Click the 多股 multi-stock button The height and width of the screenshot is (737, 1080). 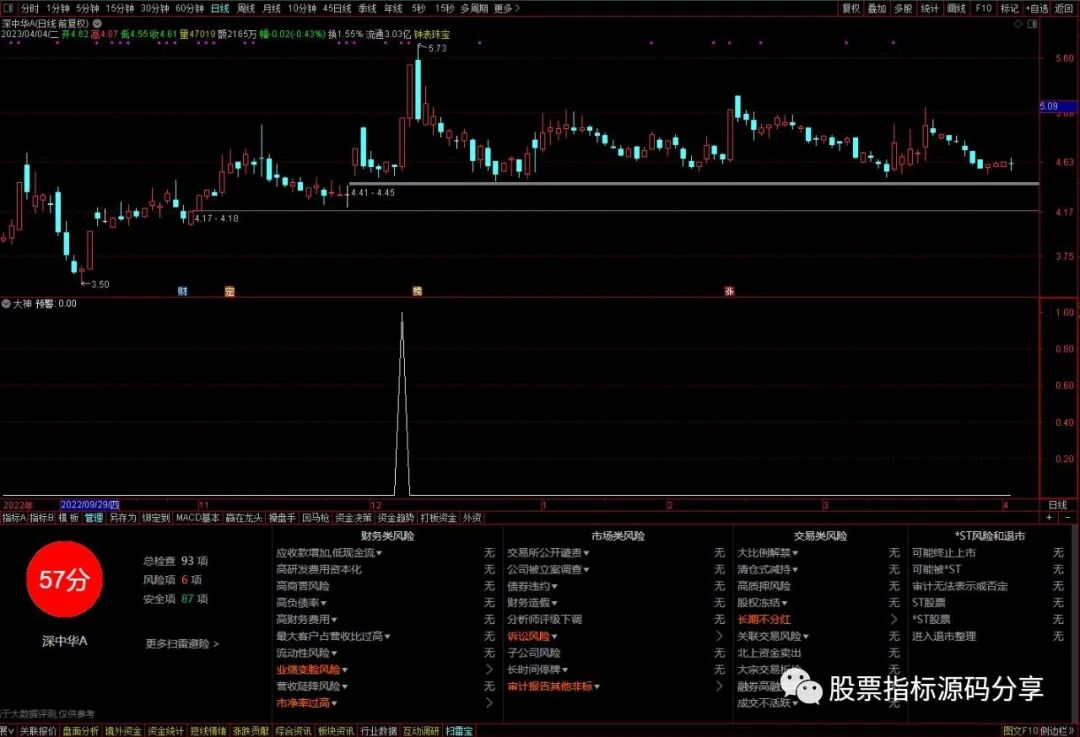903,8
